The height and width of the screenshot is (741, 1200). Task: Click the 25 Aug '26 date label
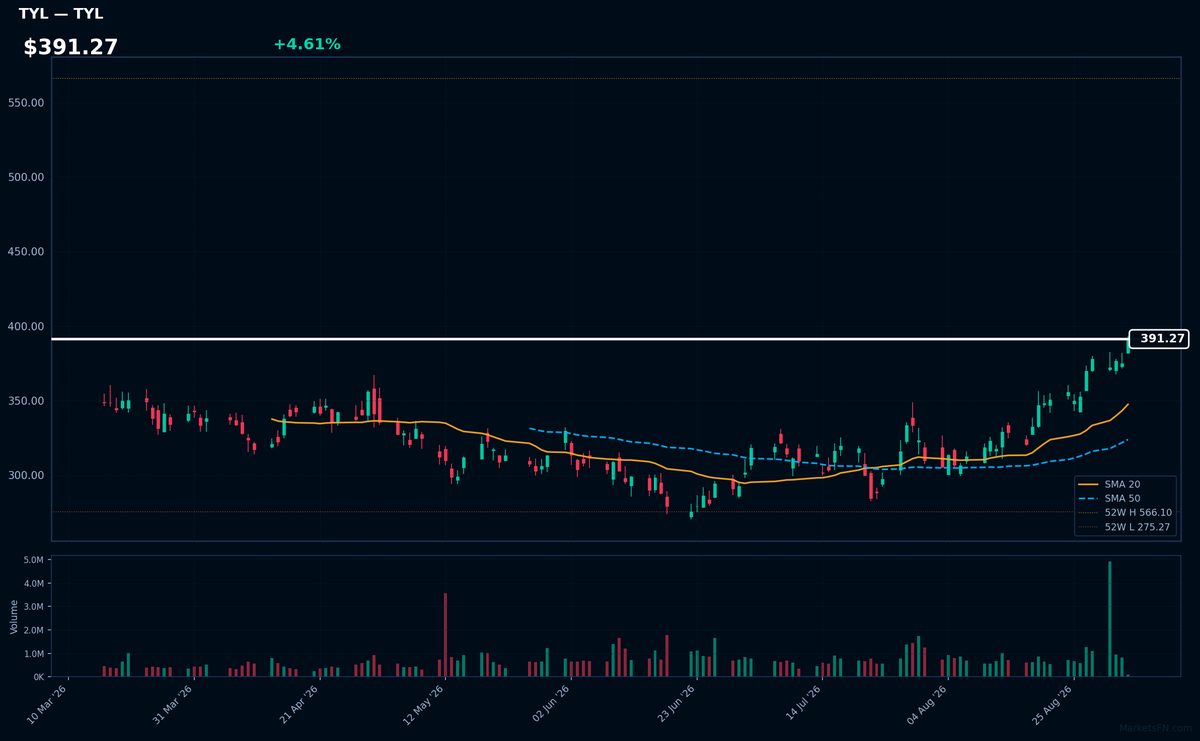tap(1054, 704)
